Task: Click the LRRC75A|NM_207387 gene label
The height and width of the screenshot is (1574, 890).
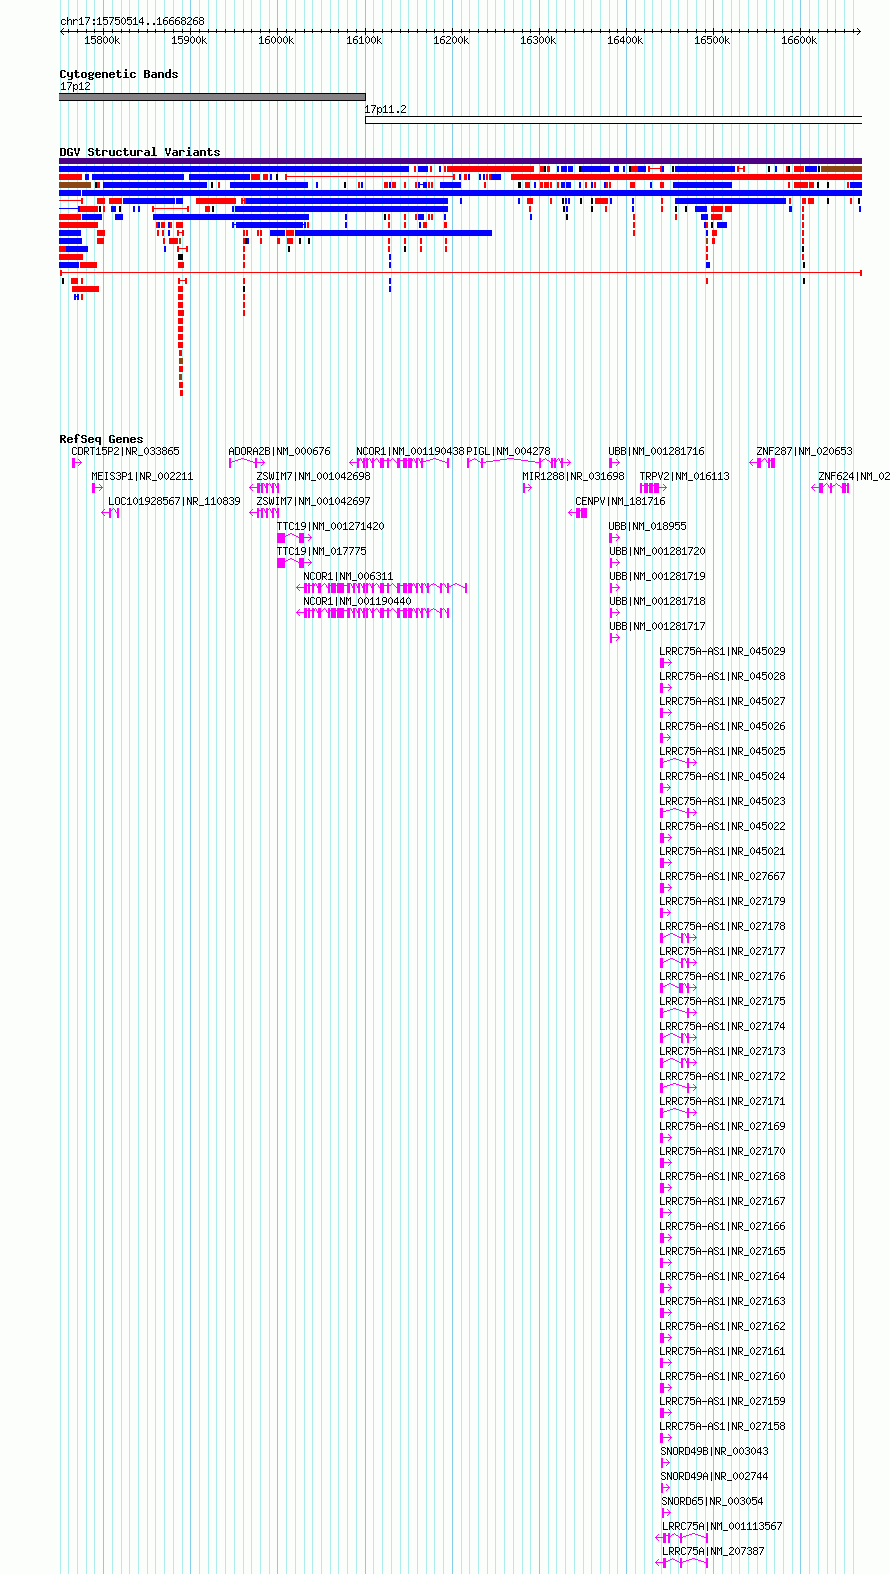Action: pos(713,1551)
